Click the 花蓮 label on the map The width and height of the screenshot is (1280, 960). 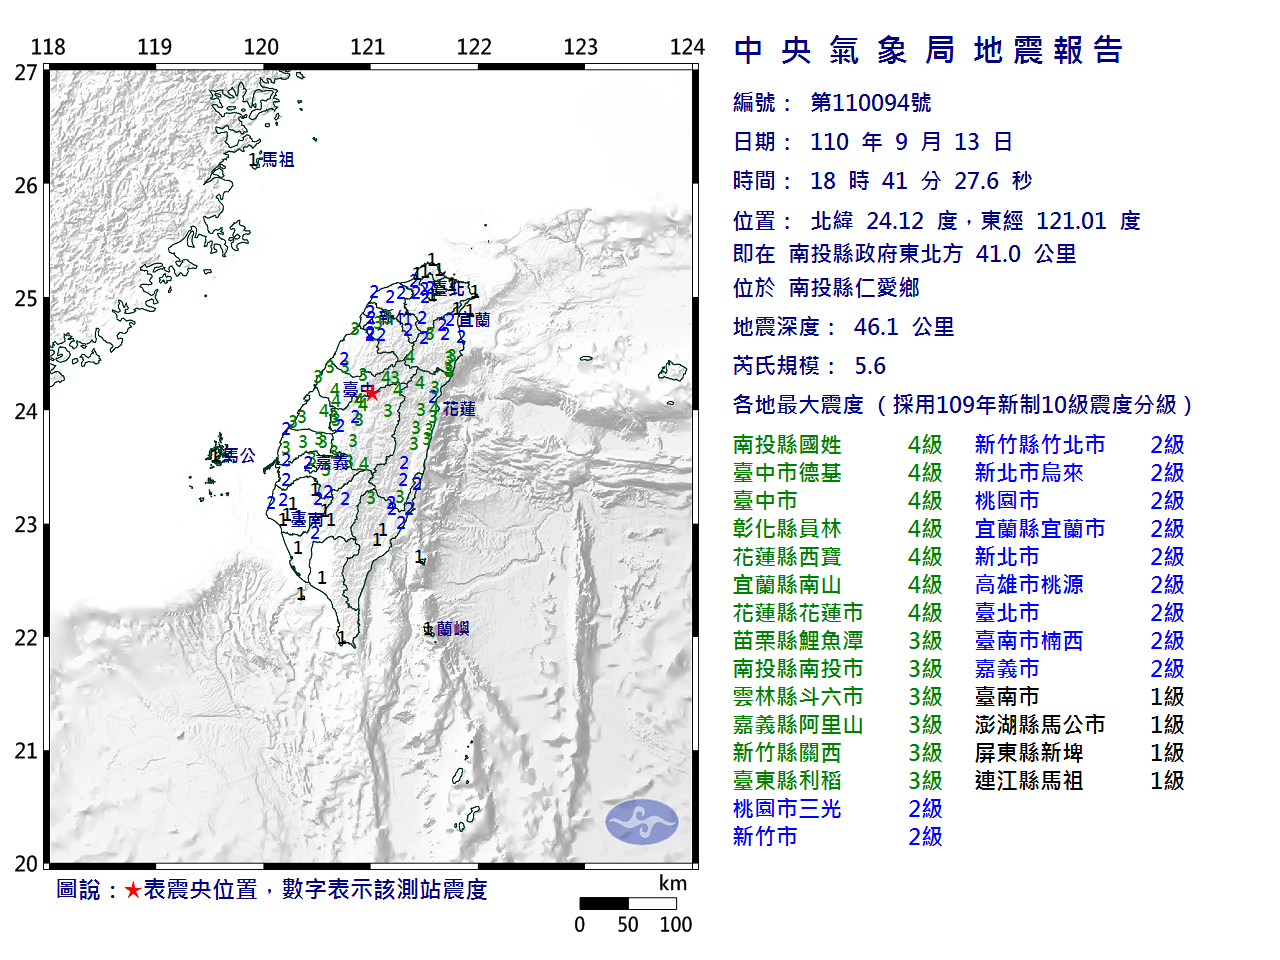(459, 409)
